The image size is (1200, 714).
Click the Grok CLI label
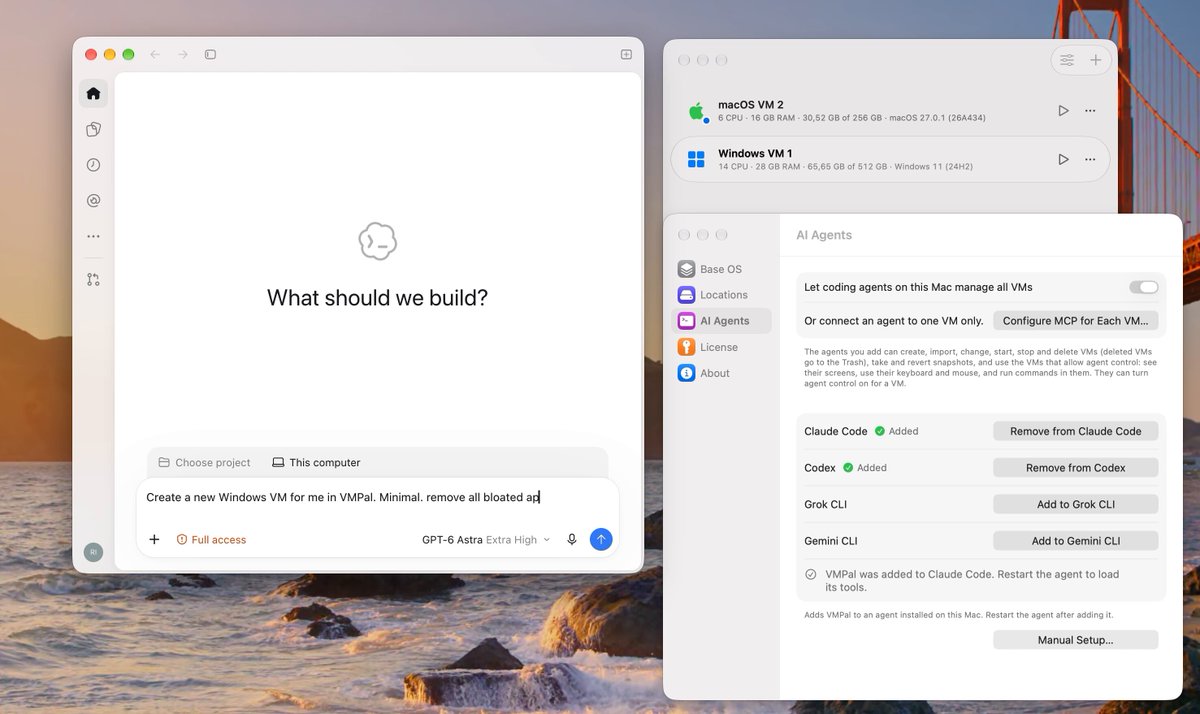coord(825,504)
